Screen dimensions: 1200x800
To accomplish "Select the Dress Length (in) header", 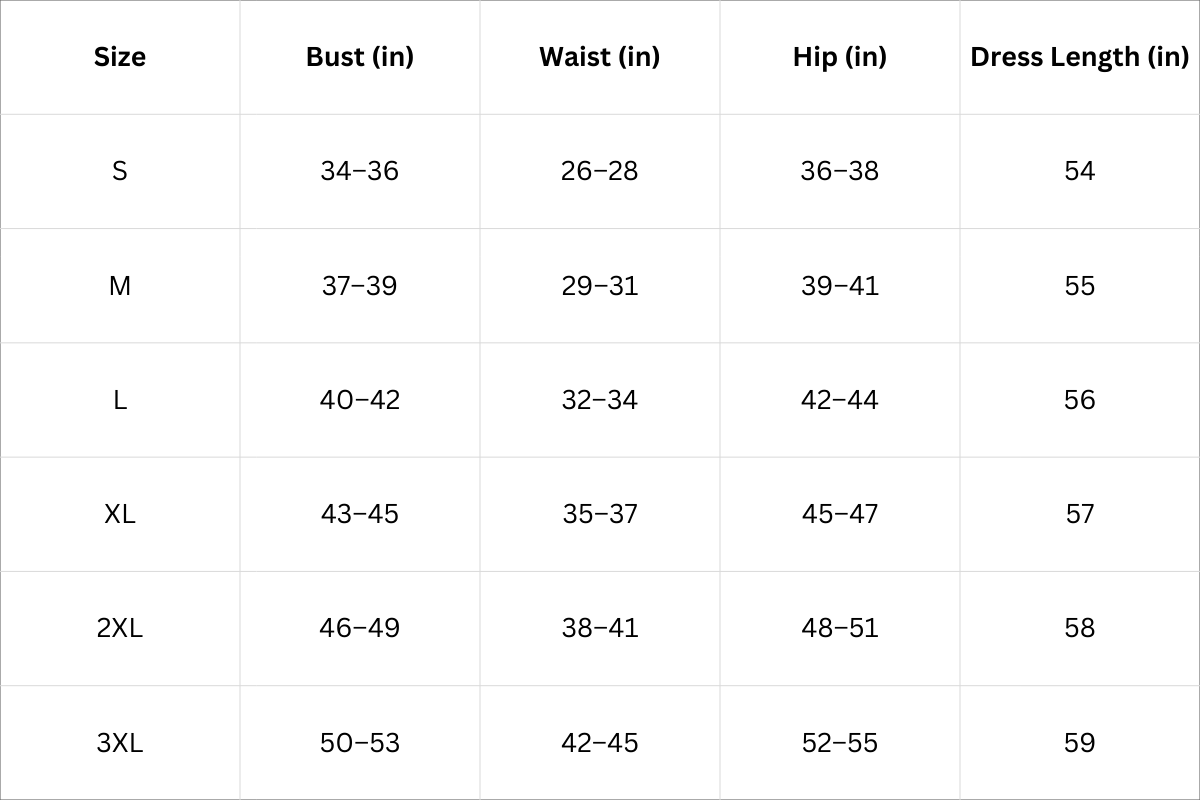I will point(1080,57).
